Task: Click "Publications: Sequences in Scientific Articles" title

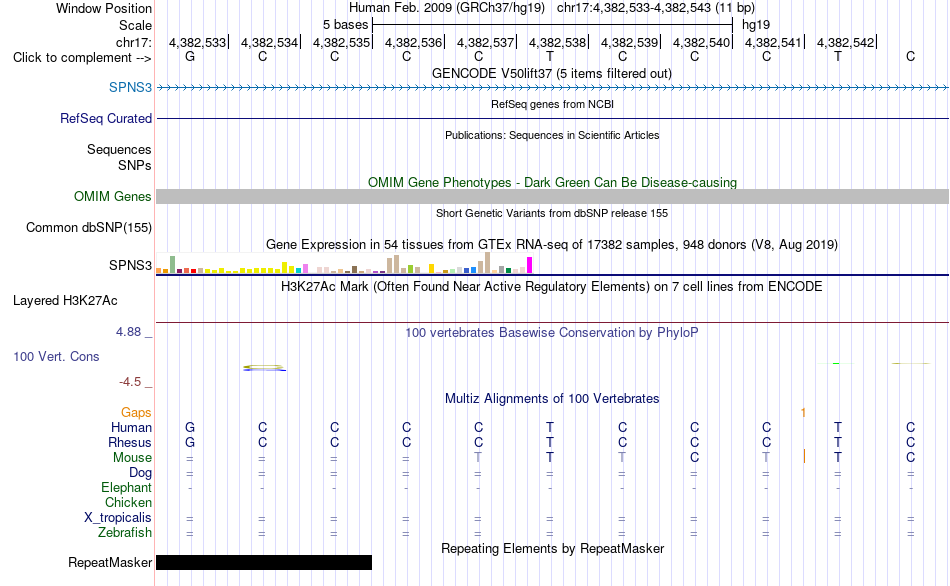Action: click(x=552, y=135)
